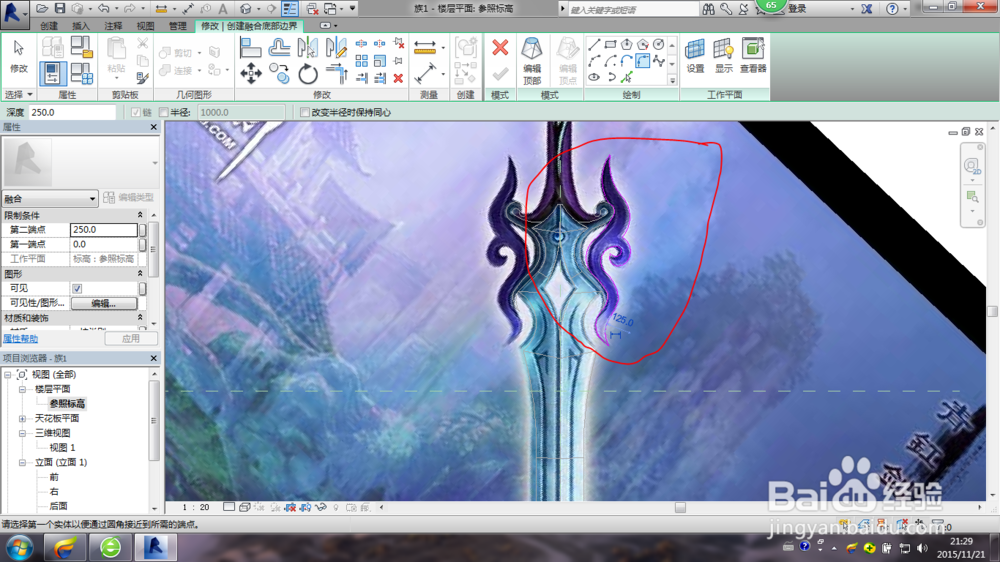
Task: Select the Front (前) elevation view
Action: 54,477
